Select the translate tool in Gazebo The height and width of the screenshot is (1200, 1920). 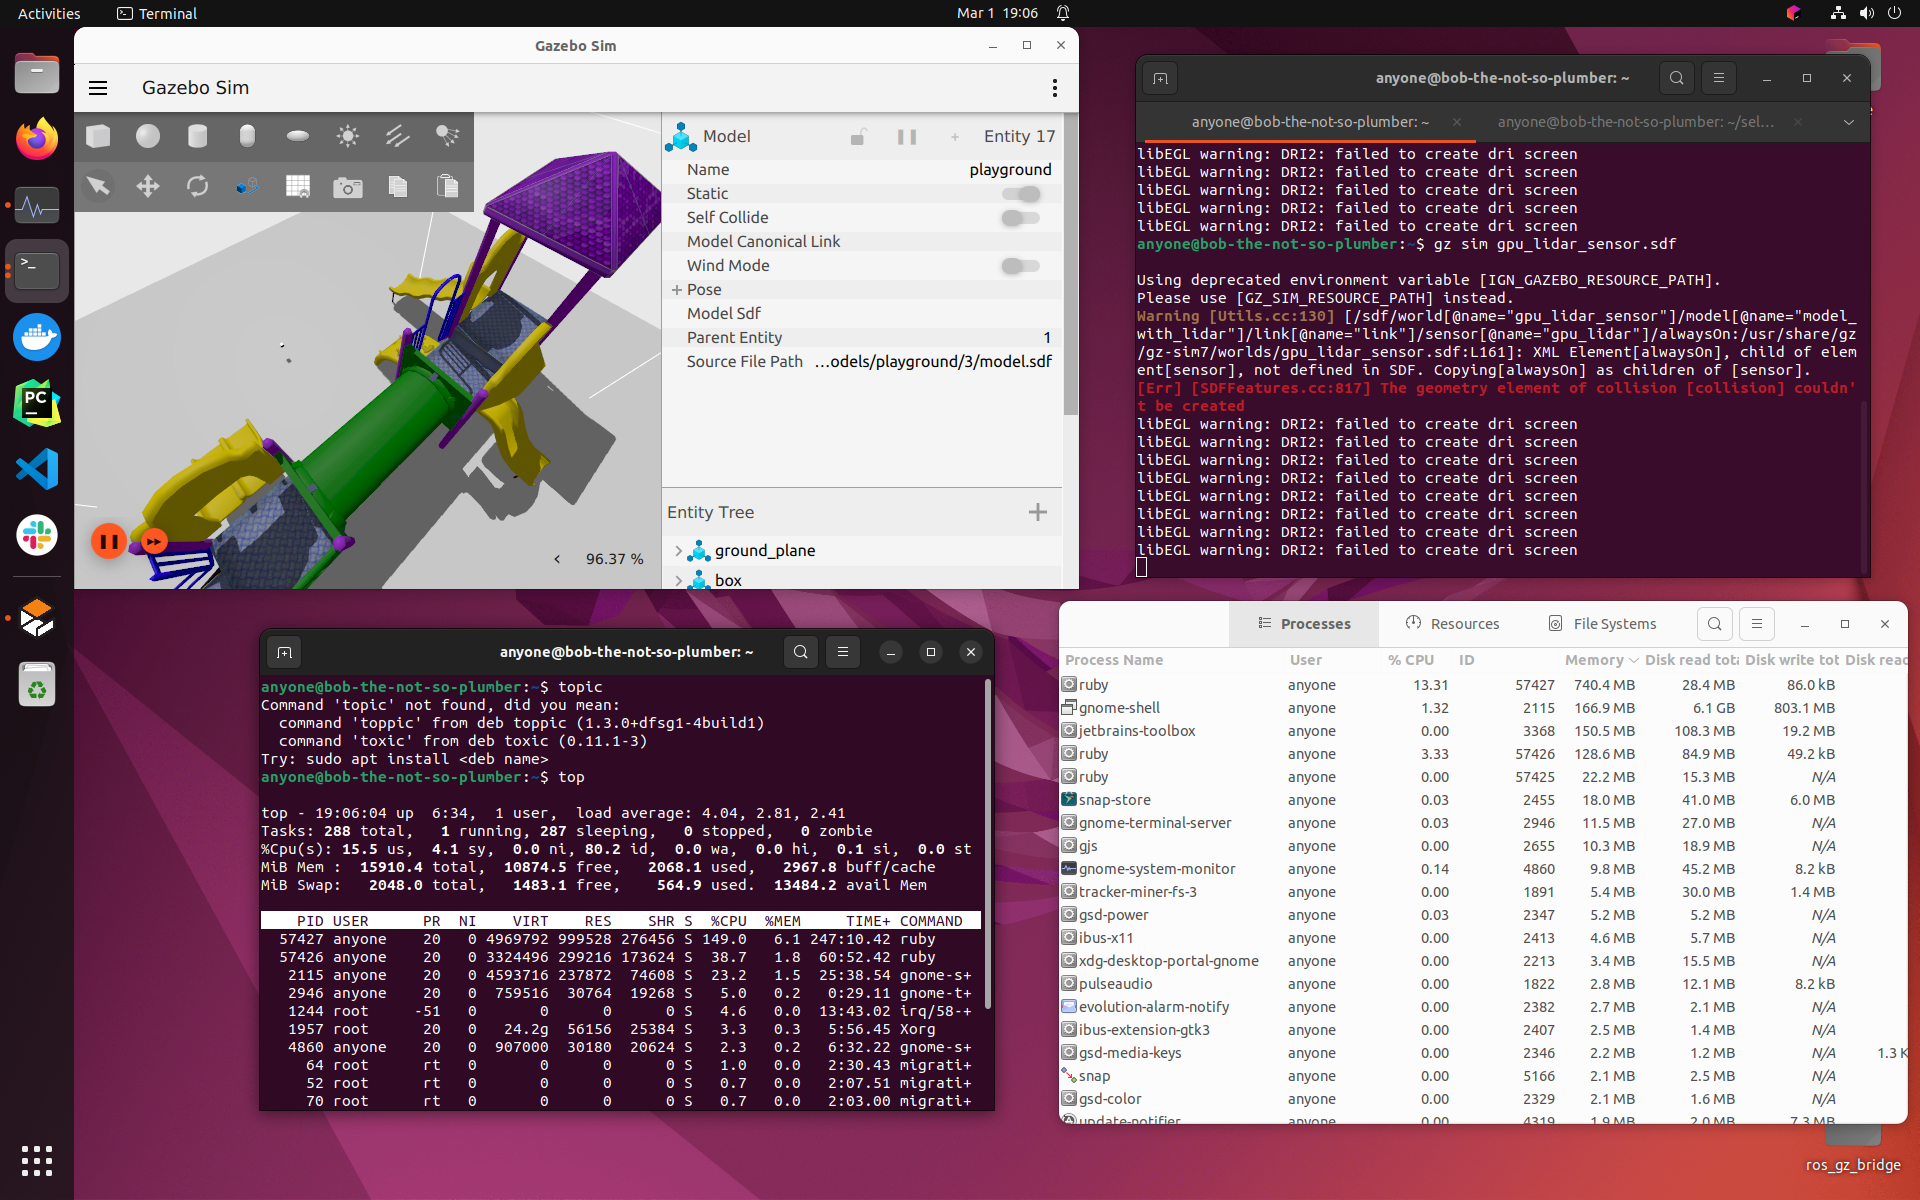[x=148, y=186]
